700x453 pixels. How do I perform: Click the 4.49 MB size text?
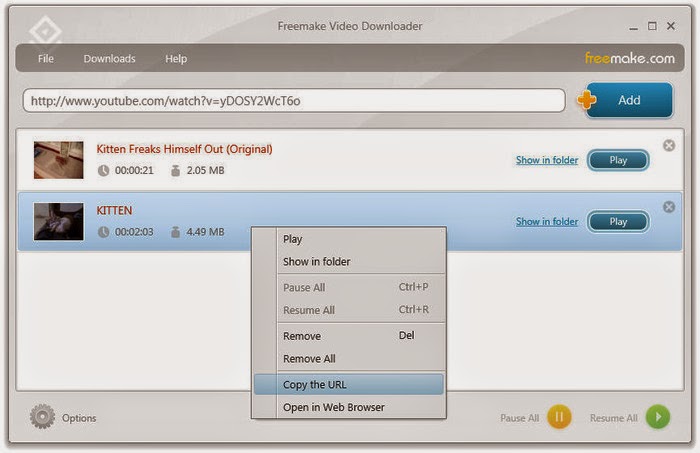point(205,232)
